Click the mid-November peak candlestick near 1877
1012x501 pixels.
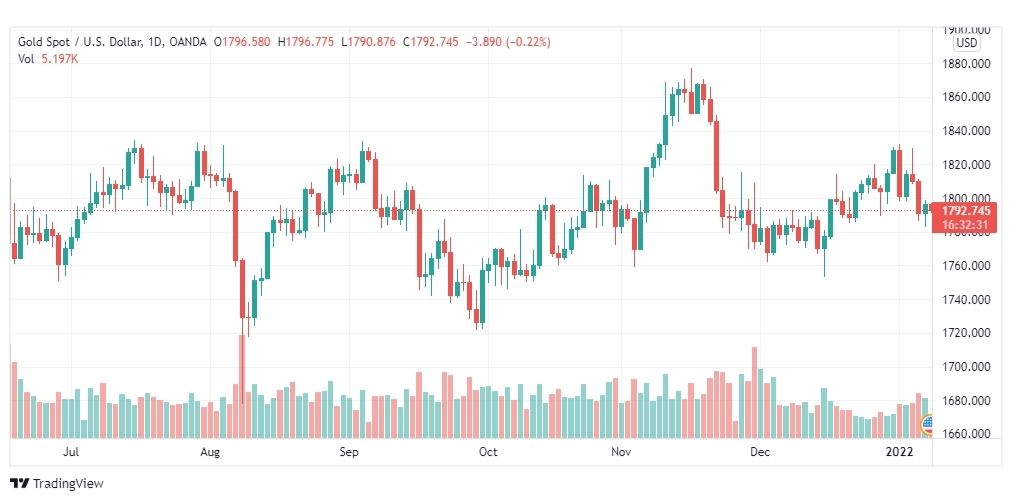691,91
